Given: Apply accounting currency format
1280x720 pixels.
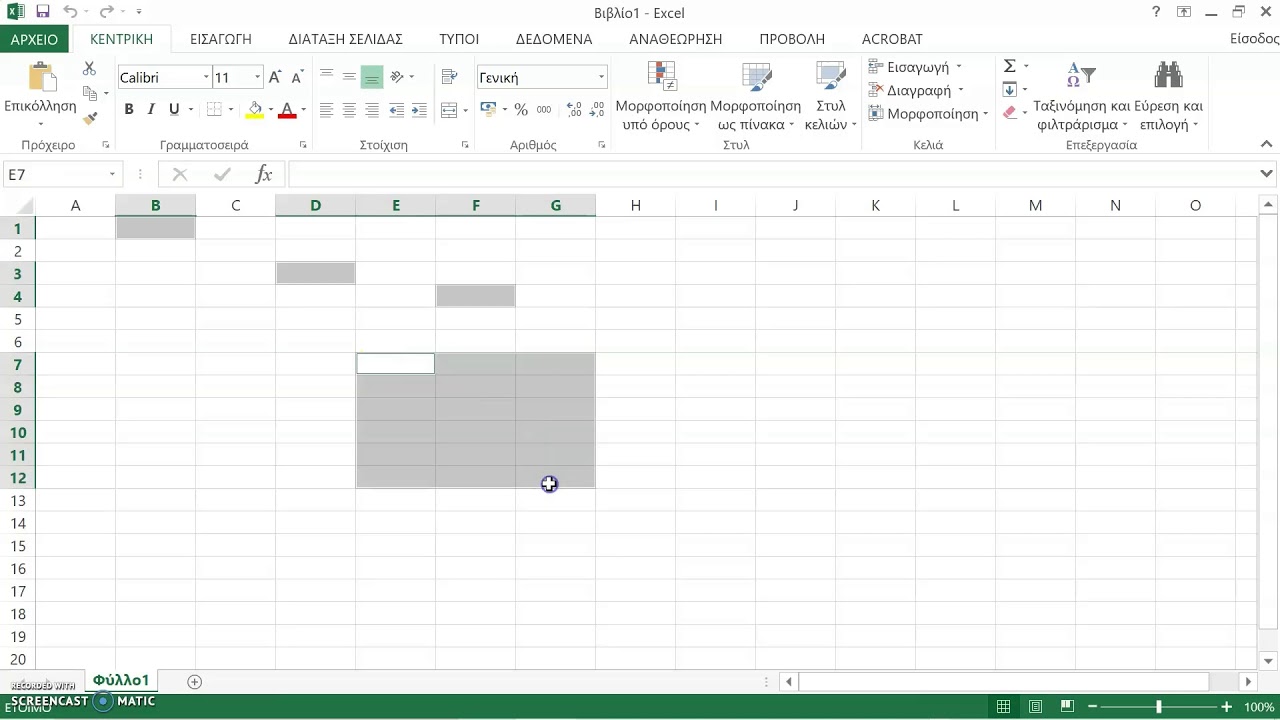Looking at the screenshot, I should [488, 109].
